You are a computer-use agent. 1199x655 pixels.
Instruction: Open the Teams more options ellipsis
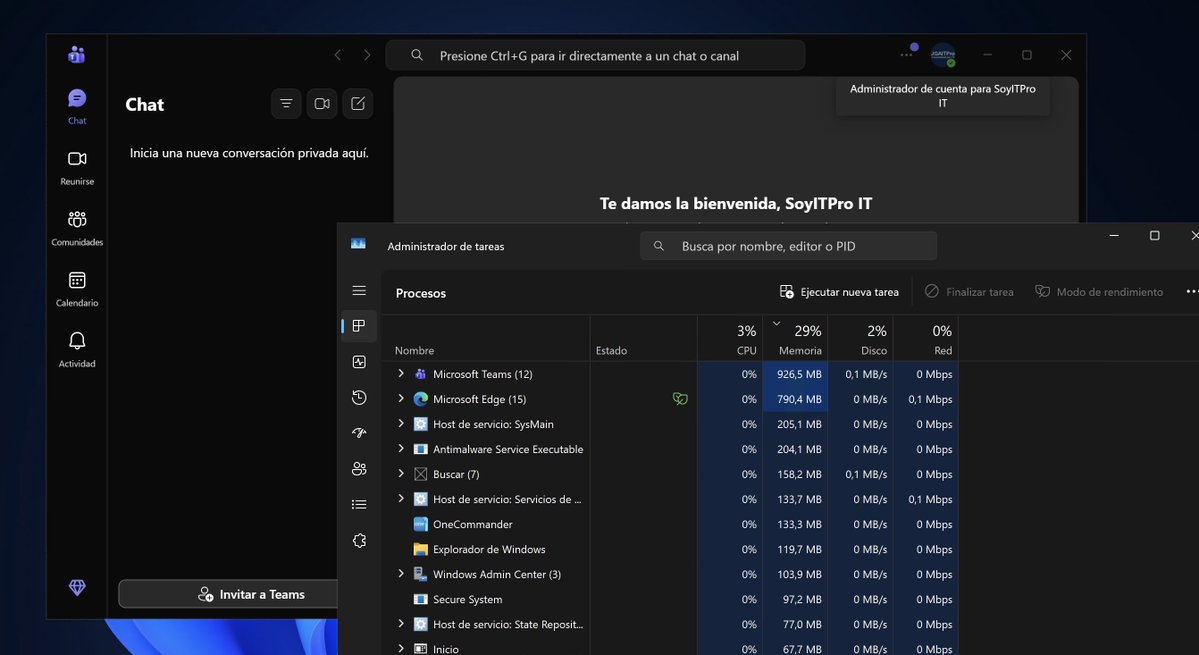click(x=906, y=55)
